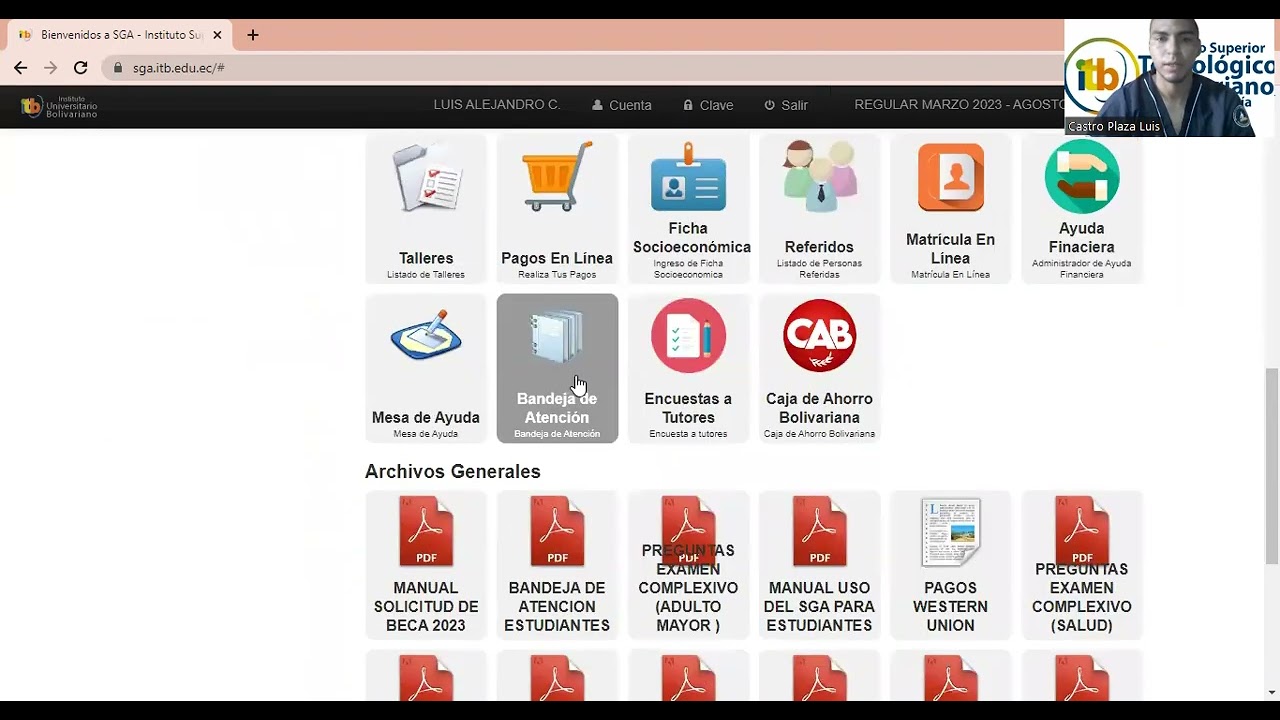
Task: Go back using the browser back arrow
Action: [21, 68]
